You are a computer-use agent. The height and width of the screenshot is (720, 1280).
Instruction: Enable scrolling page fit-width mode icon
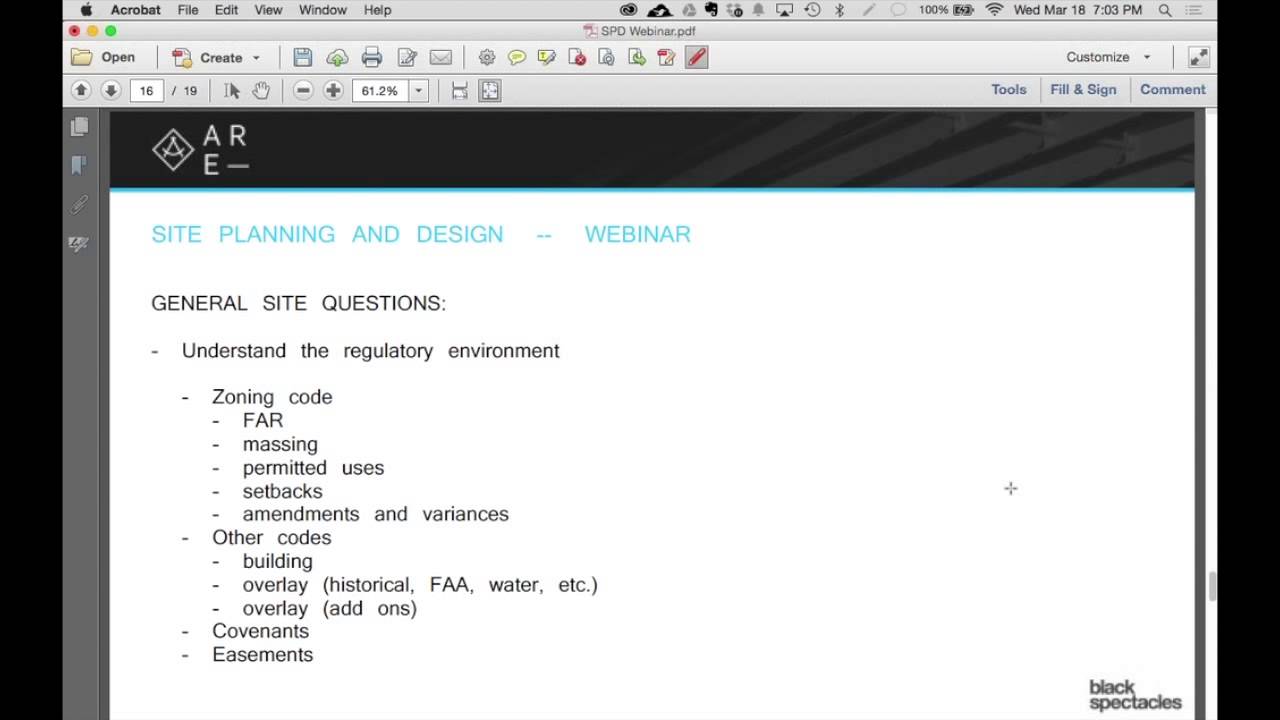click(x=460, y=90)
